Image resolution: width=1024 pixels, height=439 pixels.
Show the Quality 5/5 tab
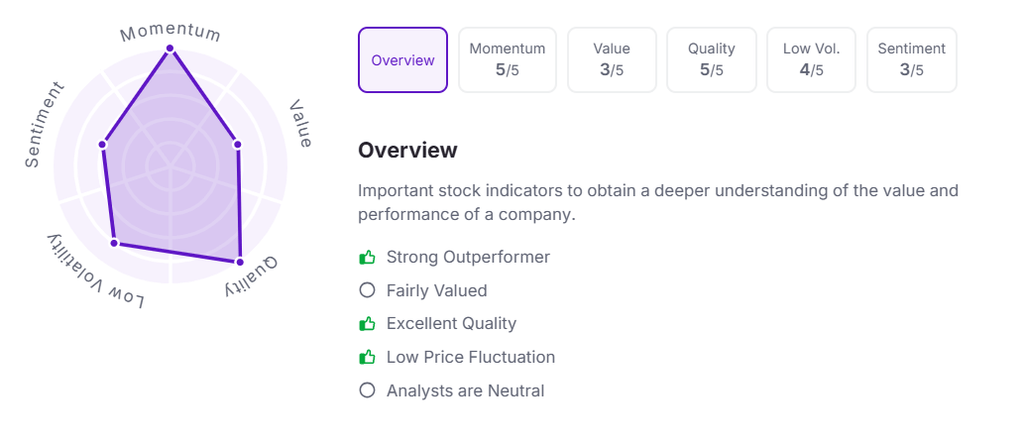point(711,60)
